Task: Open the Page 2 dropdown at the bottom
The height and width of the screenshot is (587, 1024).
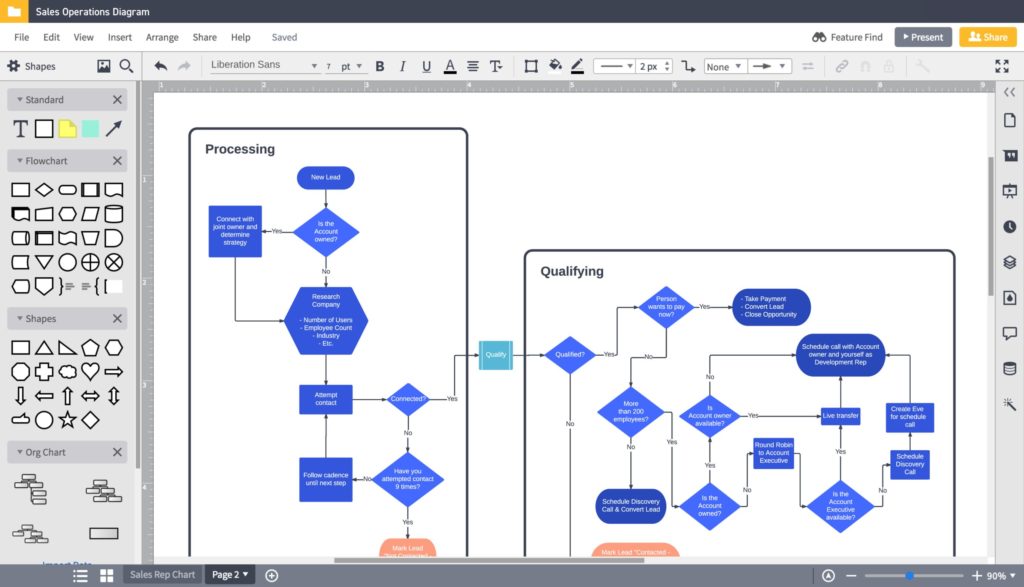Action: [229, 575]
